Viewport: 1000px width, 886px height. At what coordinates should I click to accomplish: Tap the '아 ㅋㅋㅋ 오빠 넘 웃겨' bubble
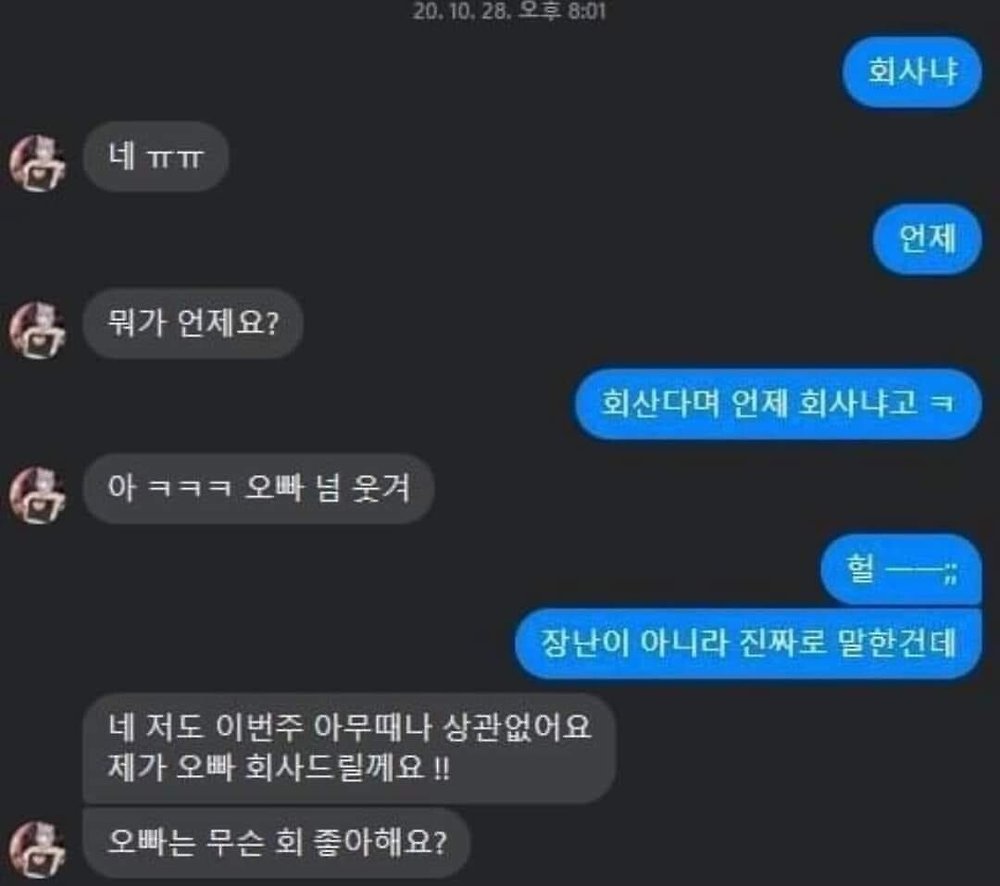click(258, 489)
